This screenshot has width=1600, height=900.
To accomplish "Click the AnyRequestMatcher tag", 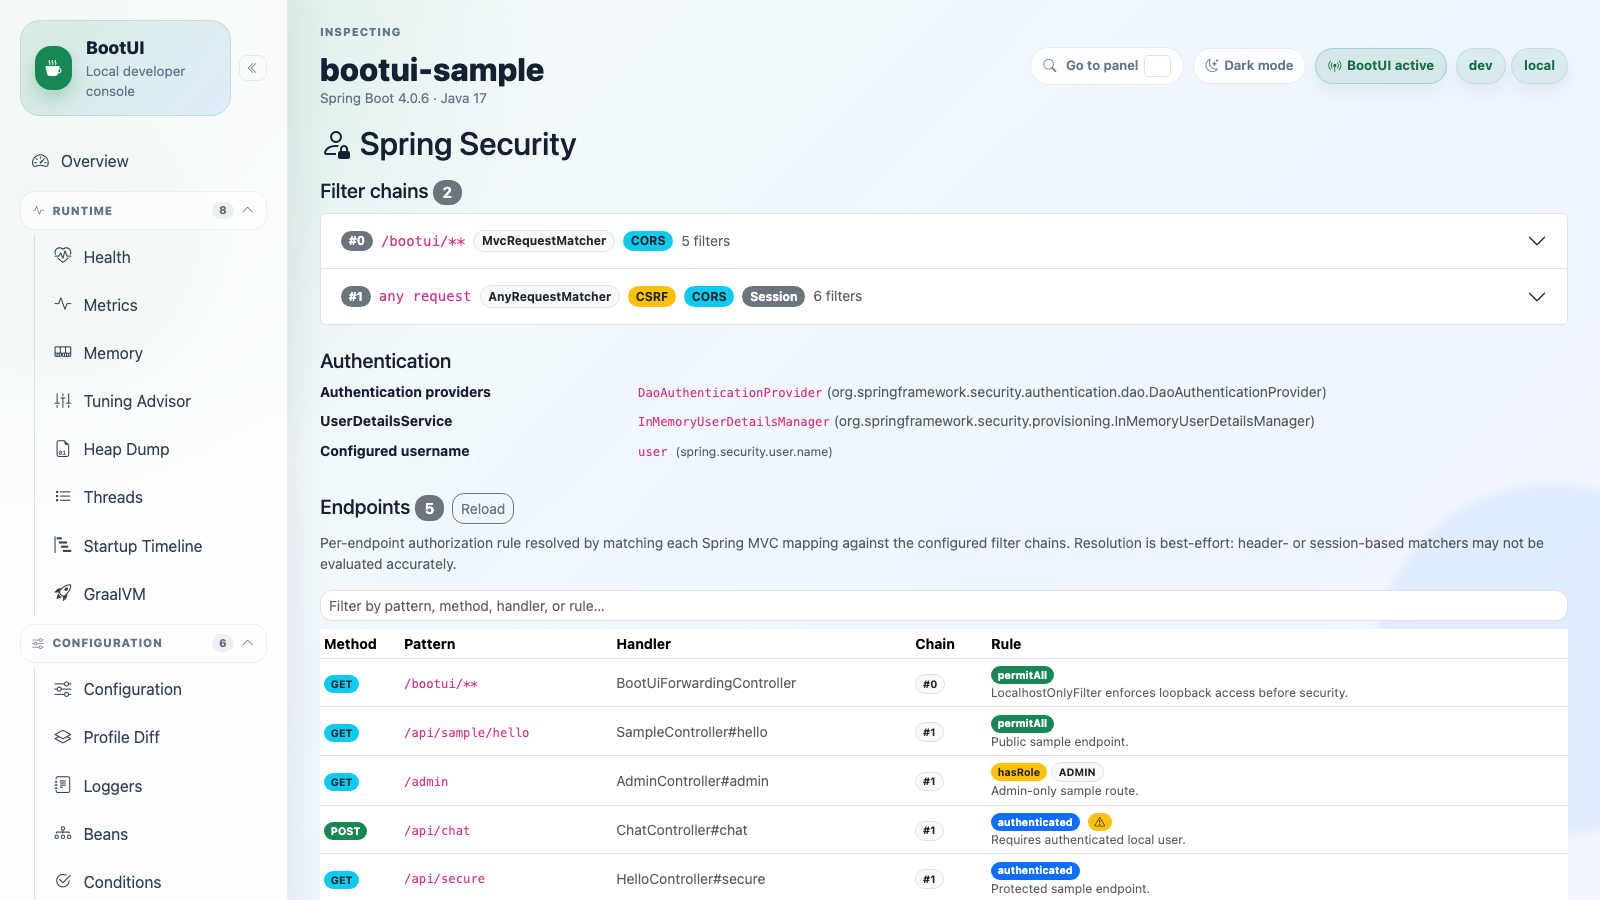I will [x=550, y=297].
